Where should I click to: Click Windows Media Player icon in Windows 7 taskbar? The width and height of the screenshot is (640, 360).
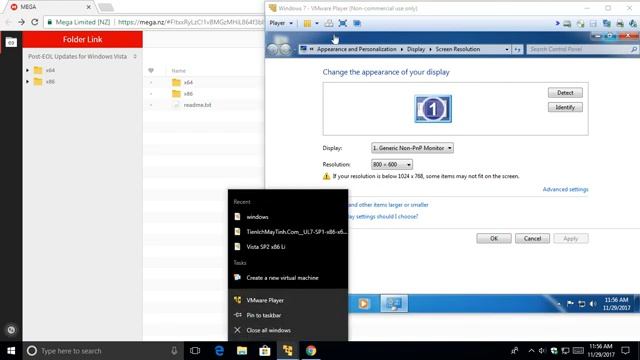[x=363, y=304]
